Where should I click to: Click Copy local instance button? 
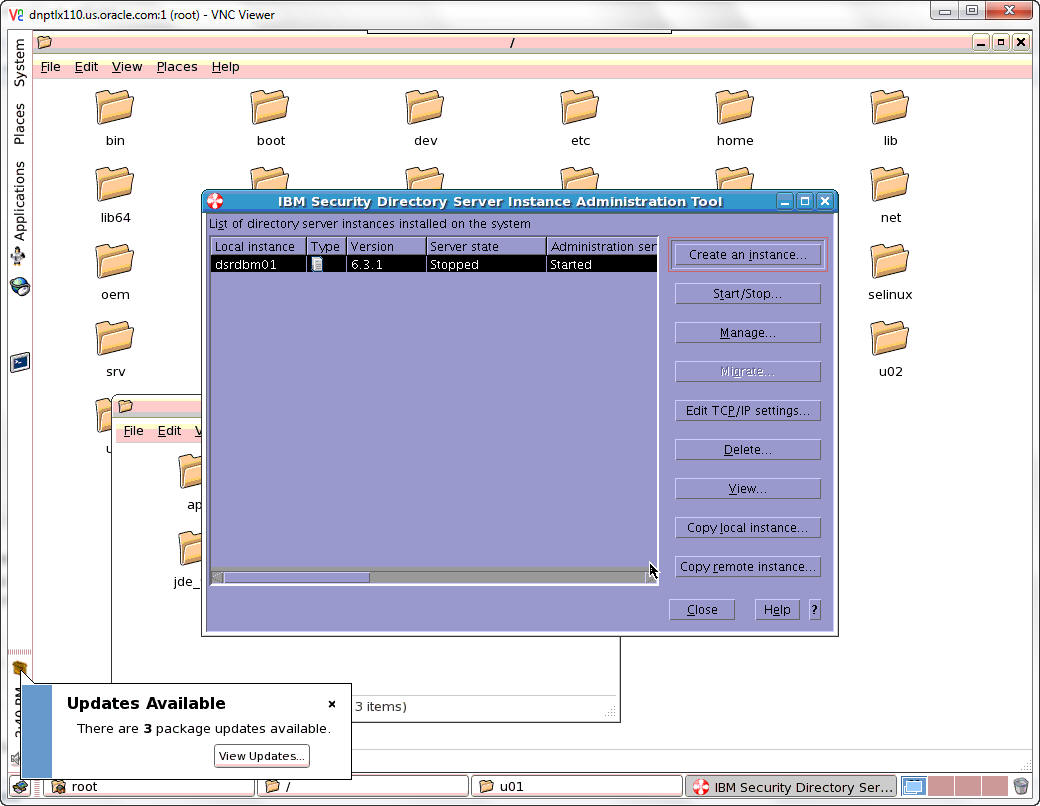[748, 527]
